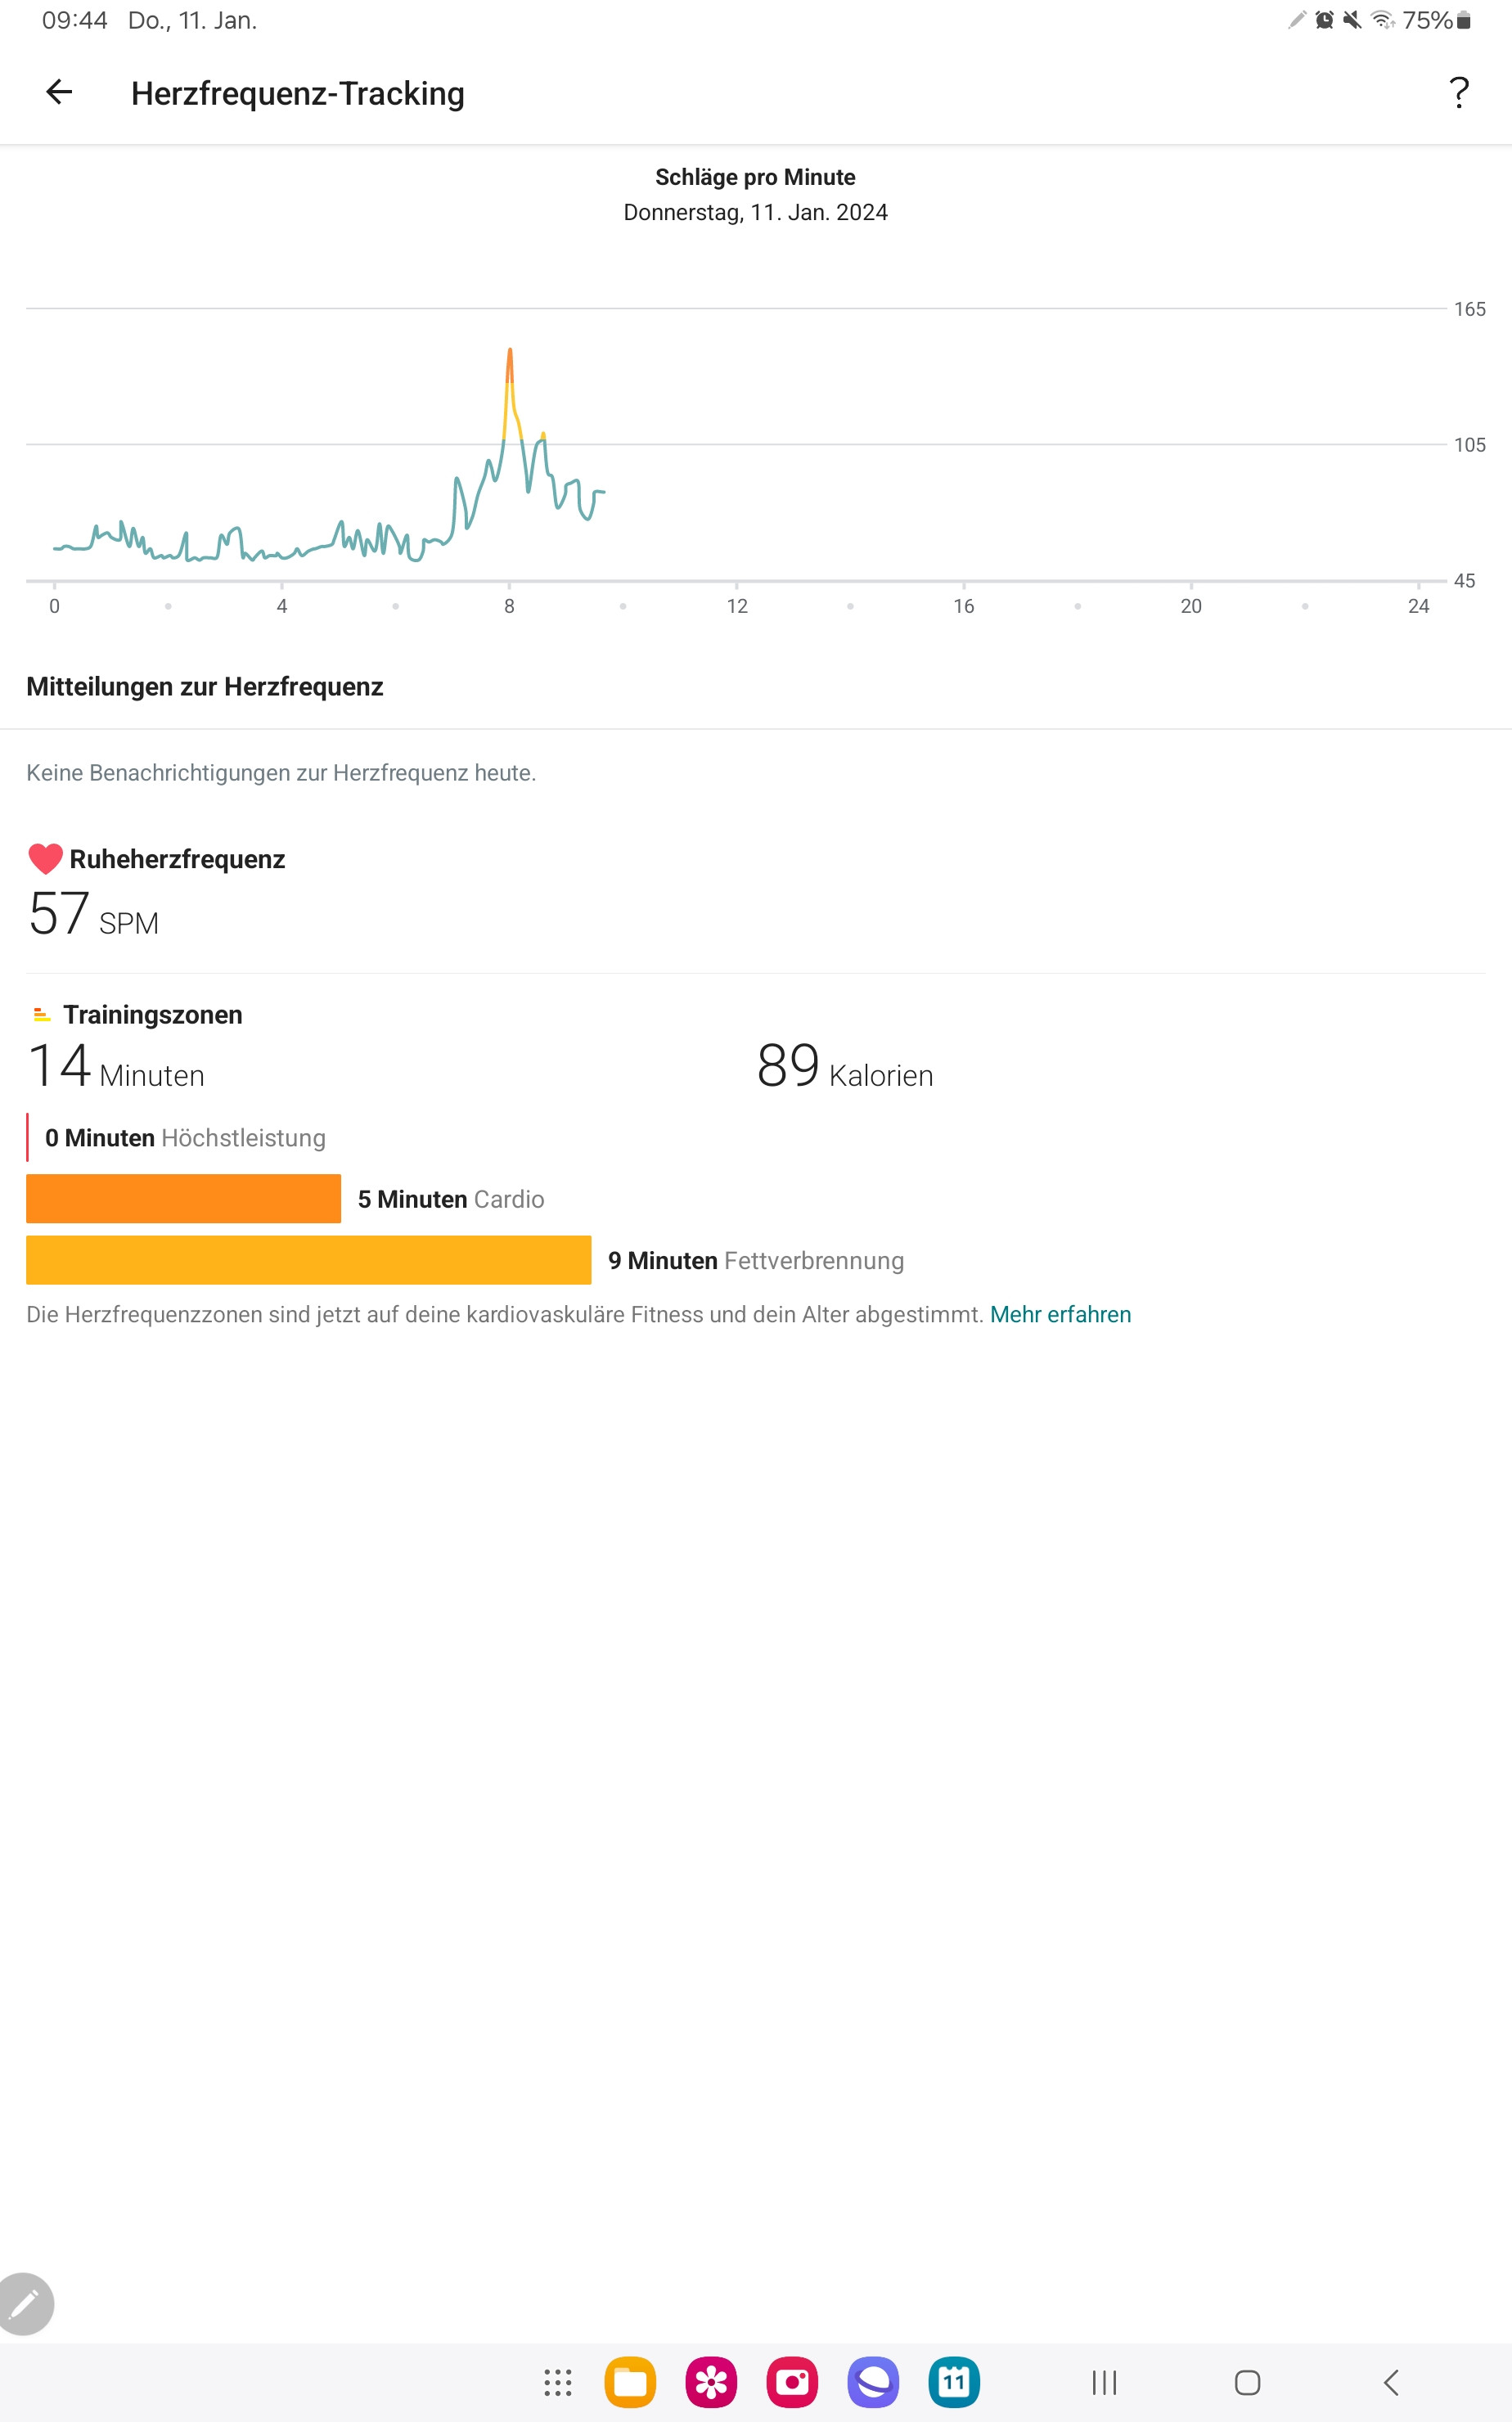The image size is (1512, 2422).
Task: Open the Samsung Internet browser icon
Action: coord(873,2382)
